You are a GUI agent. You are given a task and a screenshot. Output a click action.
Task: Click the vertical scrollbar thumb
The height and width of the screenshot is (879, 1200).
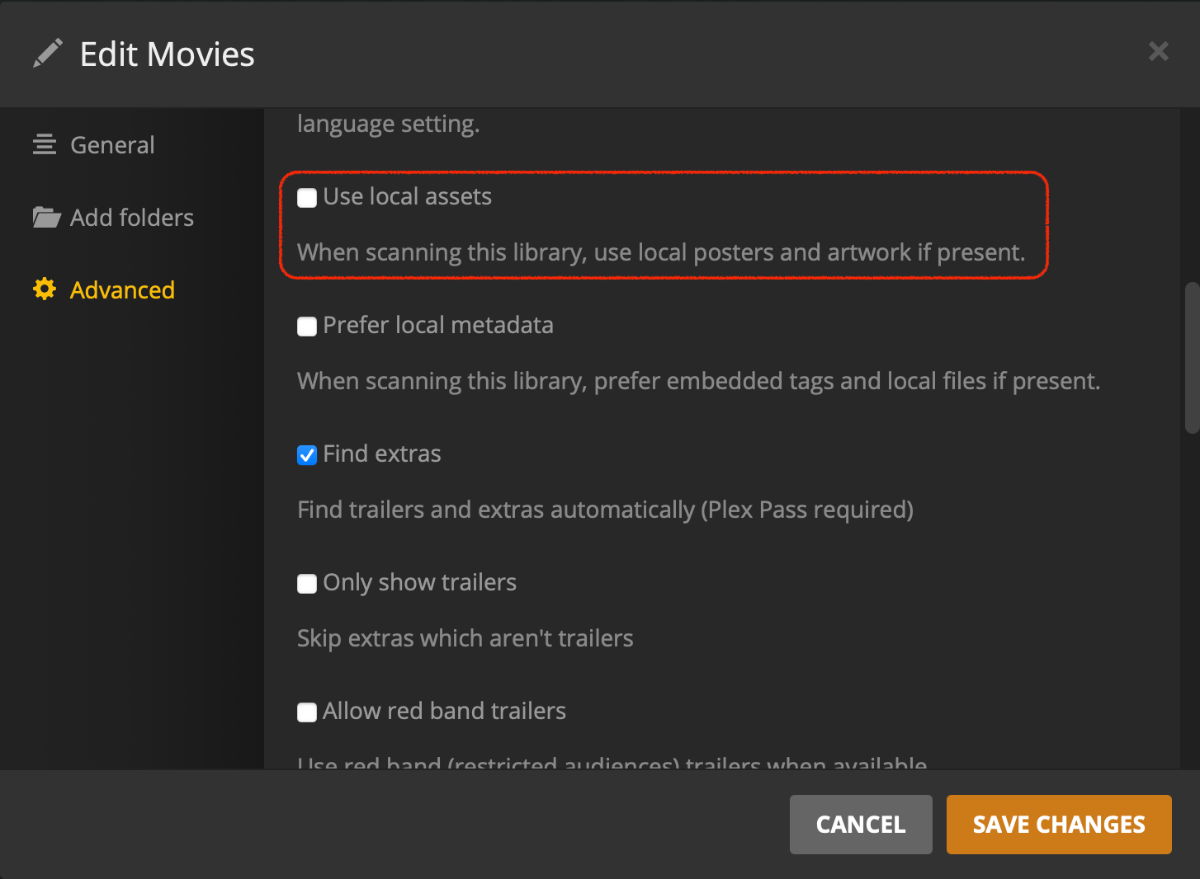click(1191, 358)
